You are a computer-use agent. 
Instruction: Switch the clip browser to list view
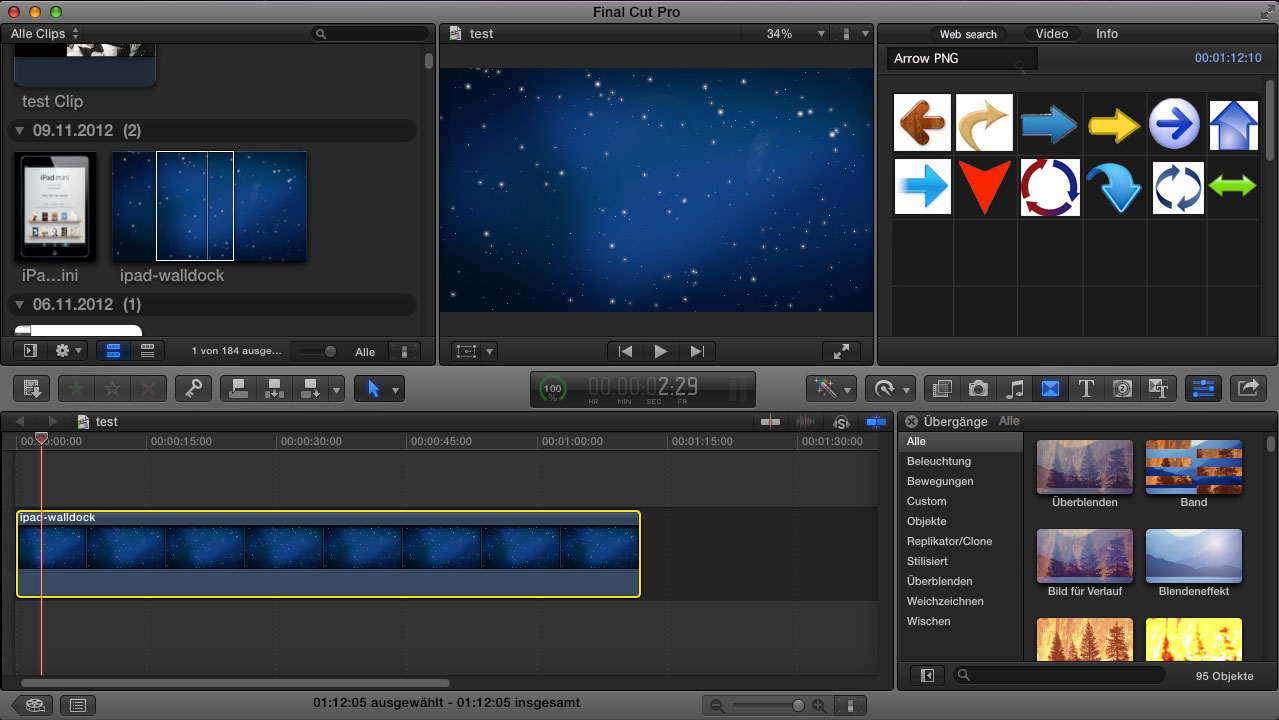pos(147,351)
